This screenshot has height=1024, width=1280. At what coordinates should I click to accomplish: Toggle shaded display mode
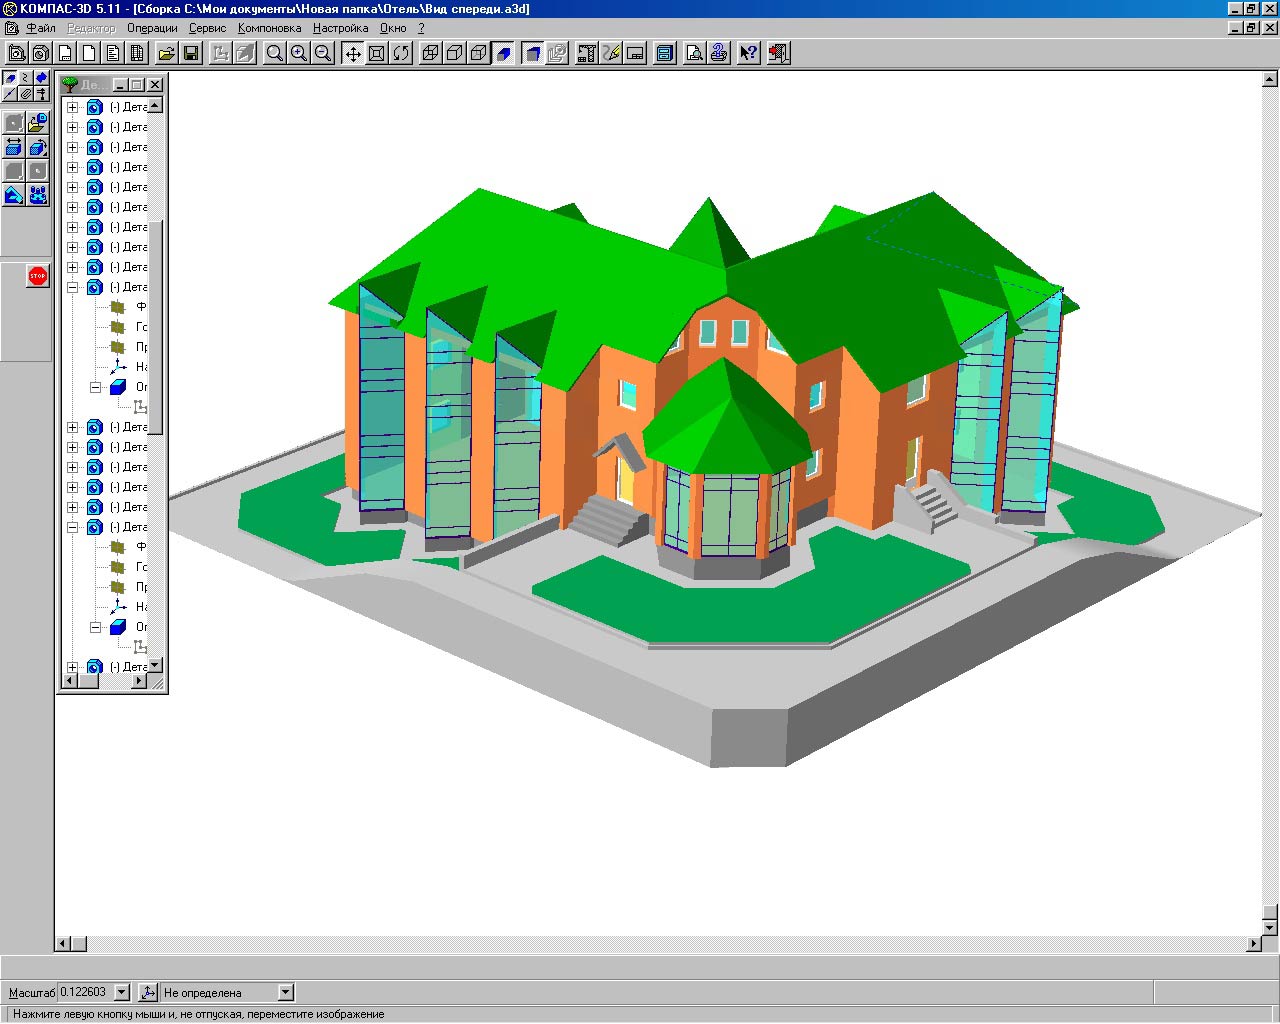504,53
